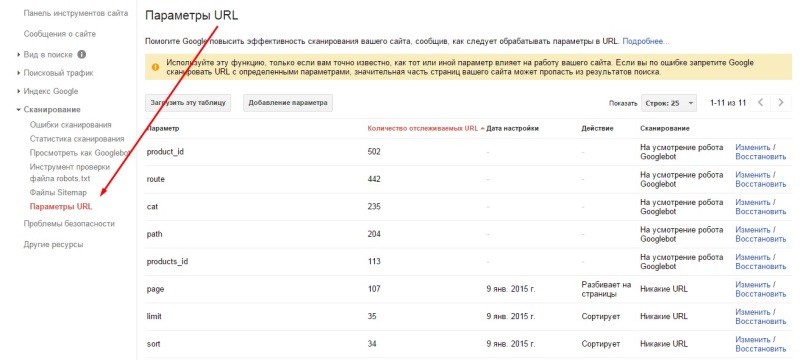This screenshot has width=800, height=360.
Task: Go to previous page arrow in pagination
Action: (760, 102)
